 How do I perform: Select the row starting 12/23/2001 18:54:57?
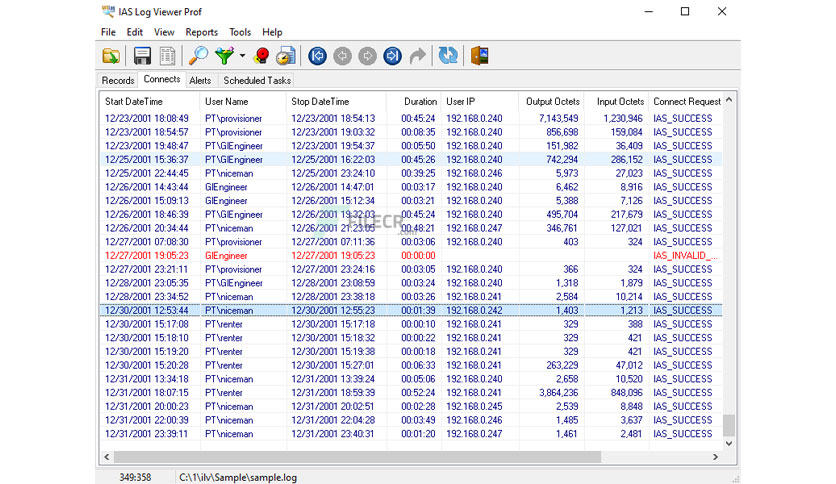411,132
